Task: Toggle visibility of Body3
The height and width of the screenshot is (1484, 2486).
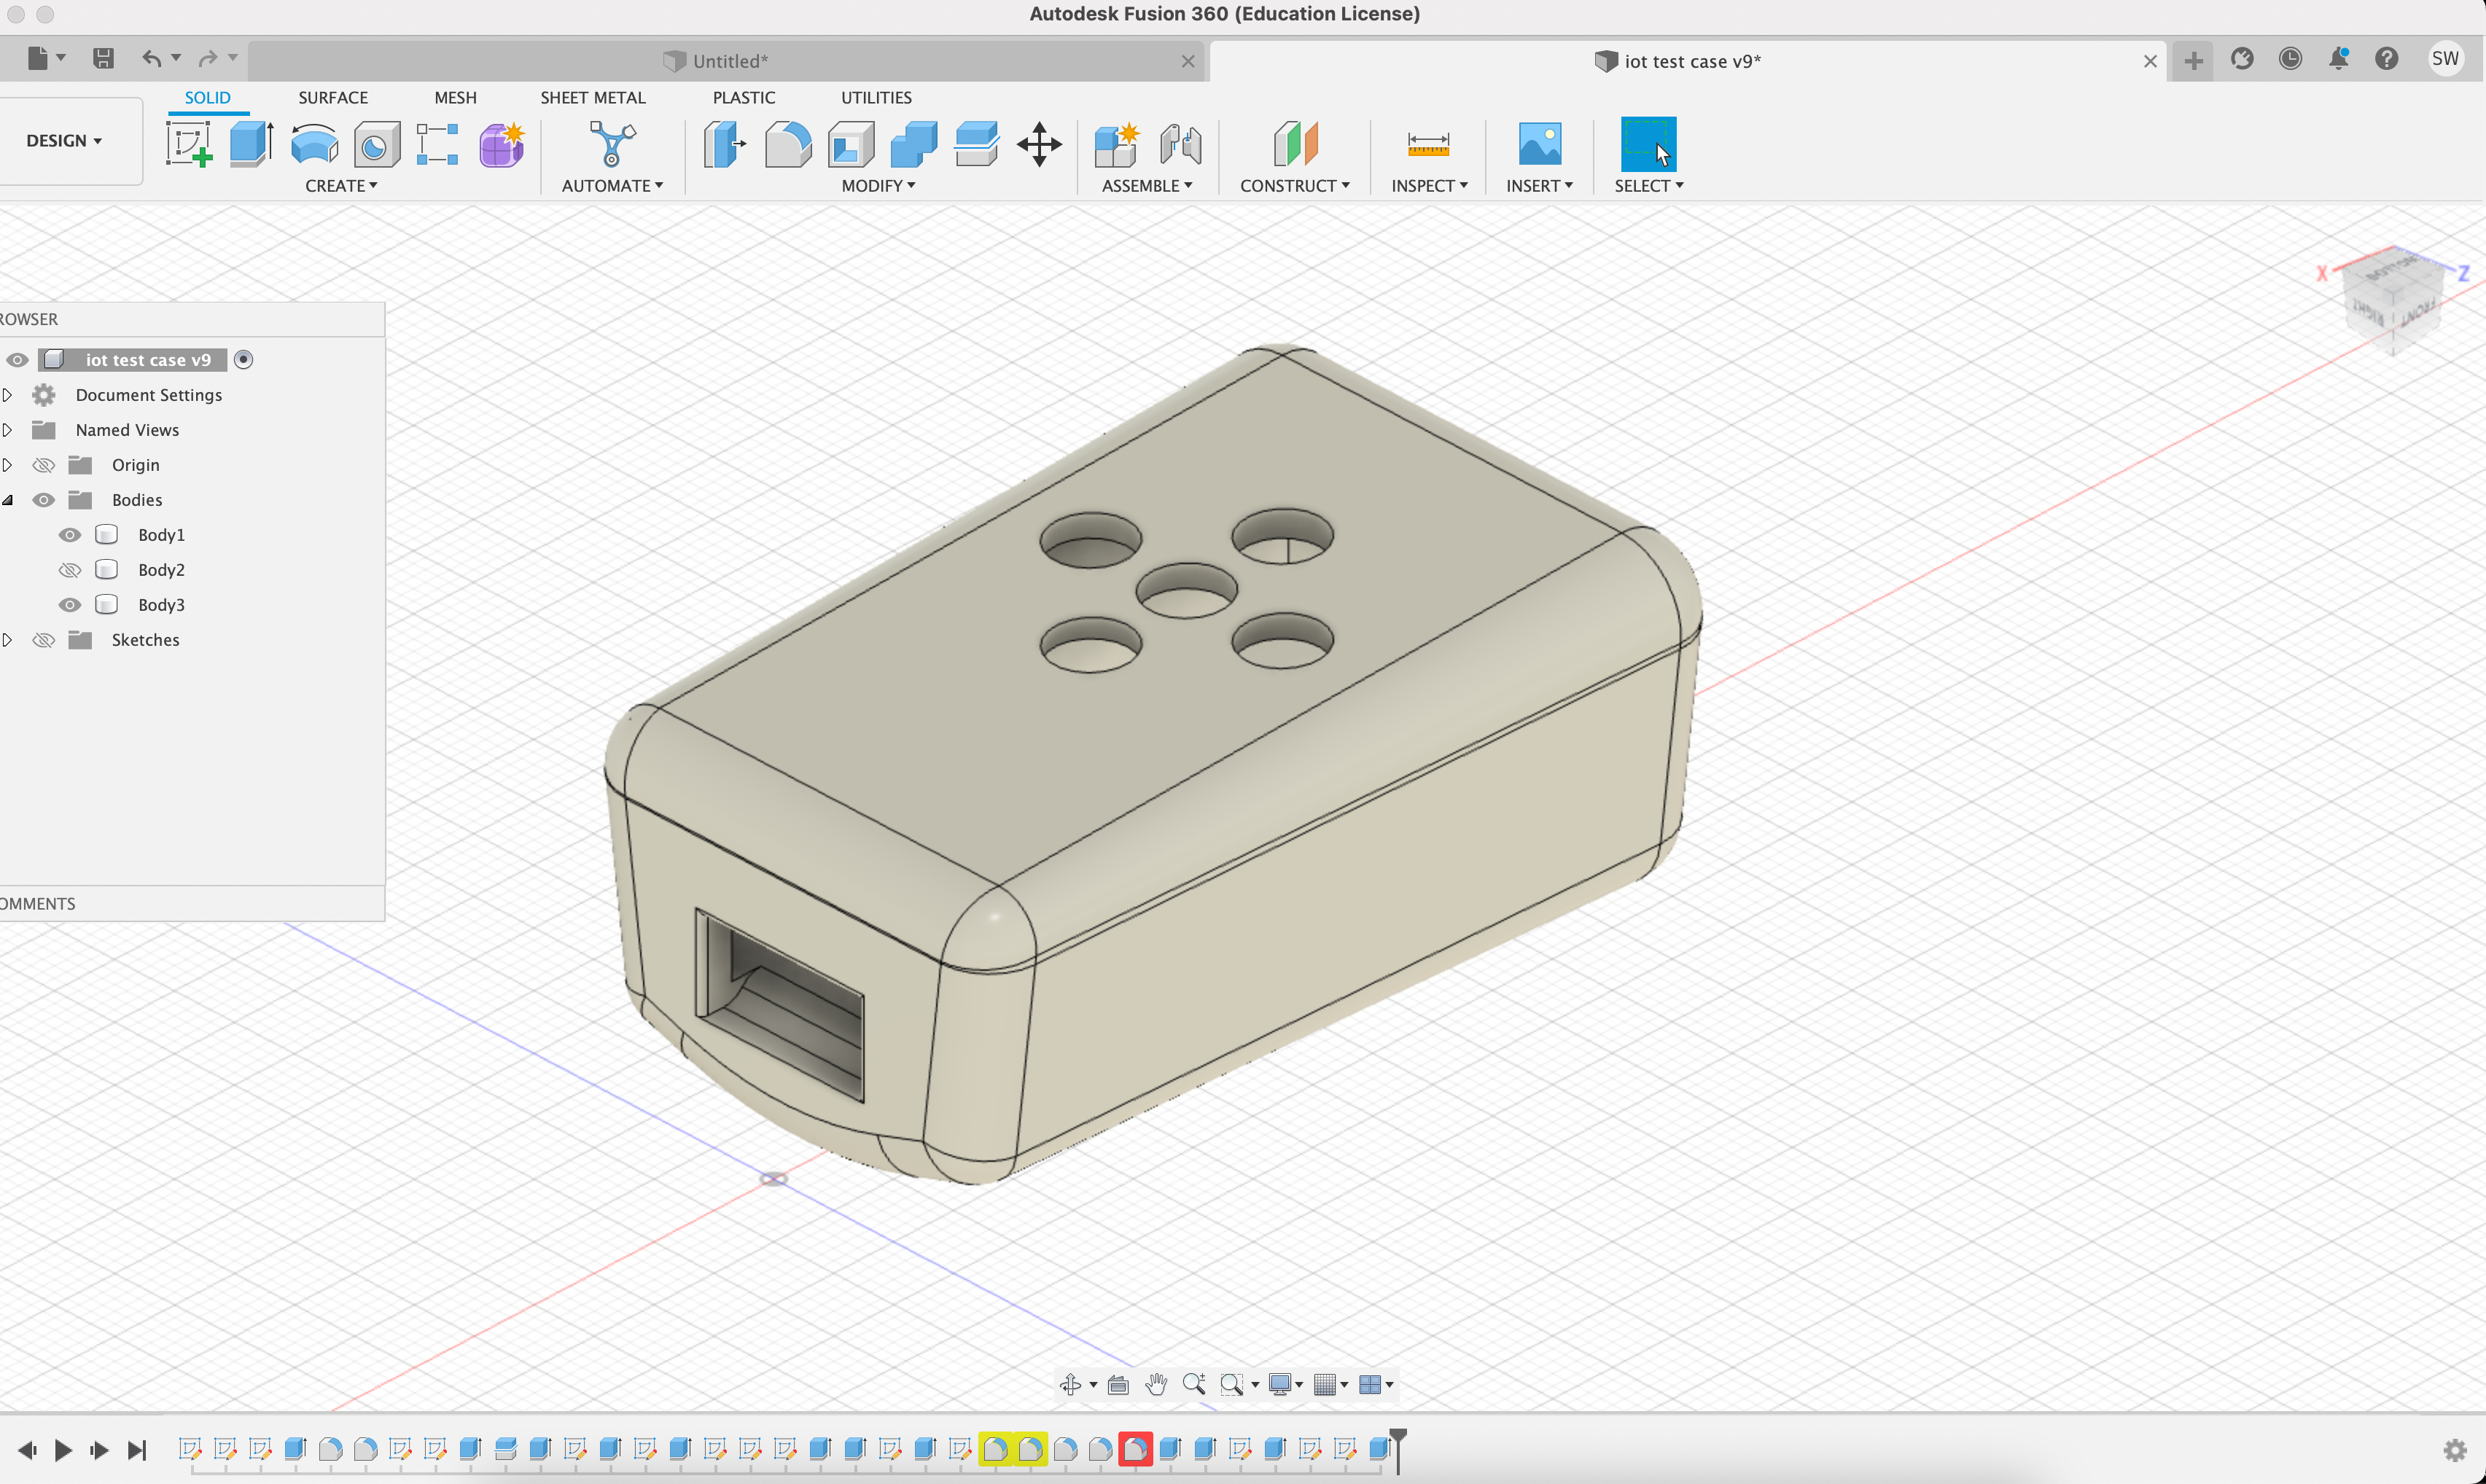Action: 69,605
